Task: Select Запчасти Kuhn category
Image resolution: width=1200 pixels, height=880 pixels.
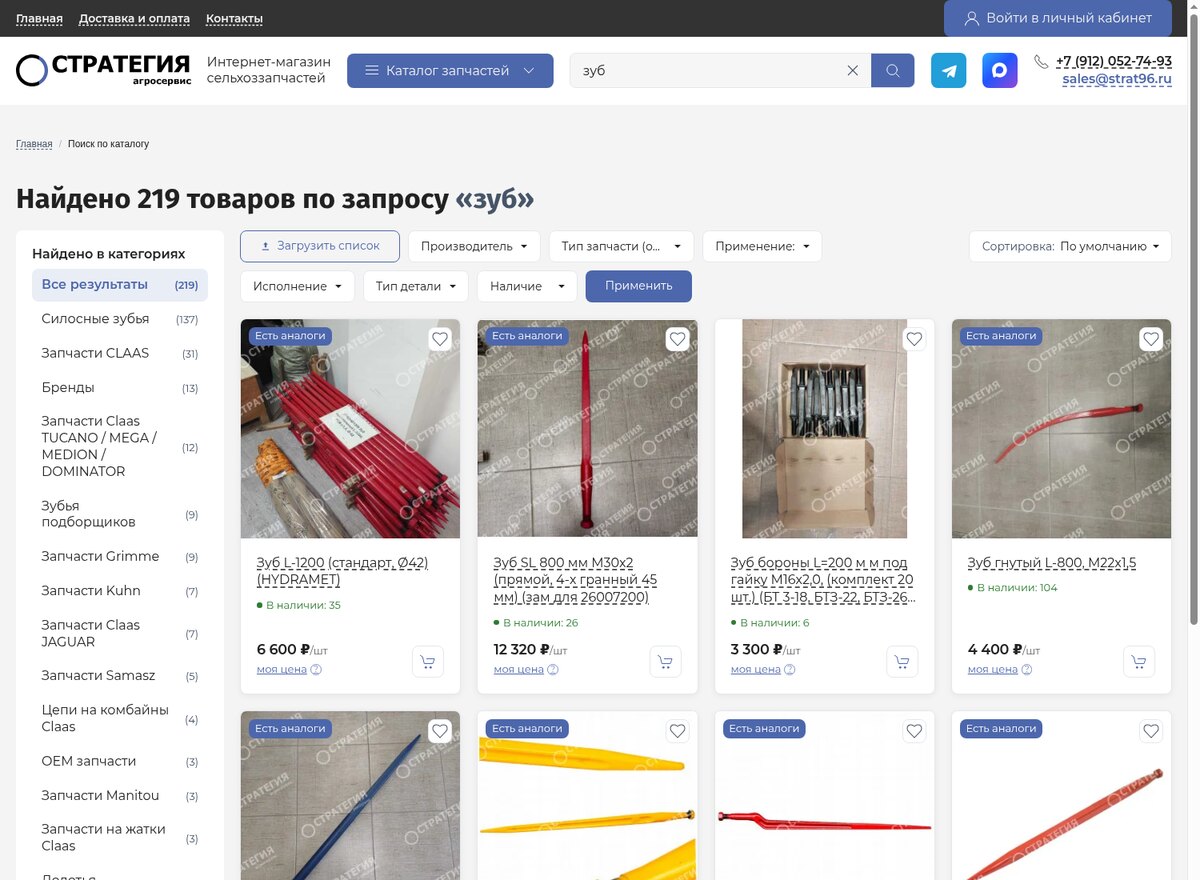Action: [120, 591]
